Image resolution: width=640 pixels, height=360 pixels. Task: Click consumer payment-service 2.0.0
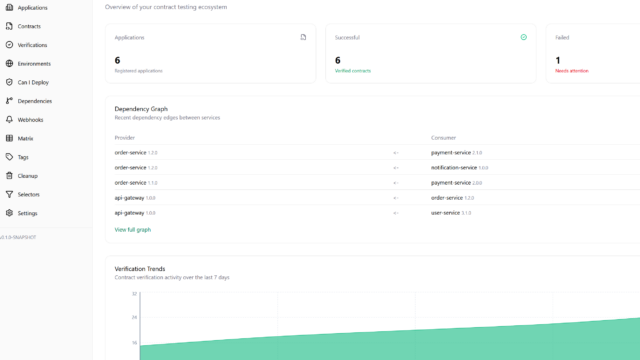click(456, 183)
